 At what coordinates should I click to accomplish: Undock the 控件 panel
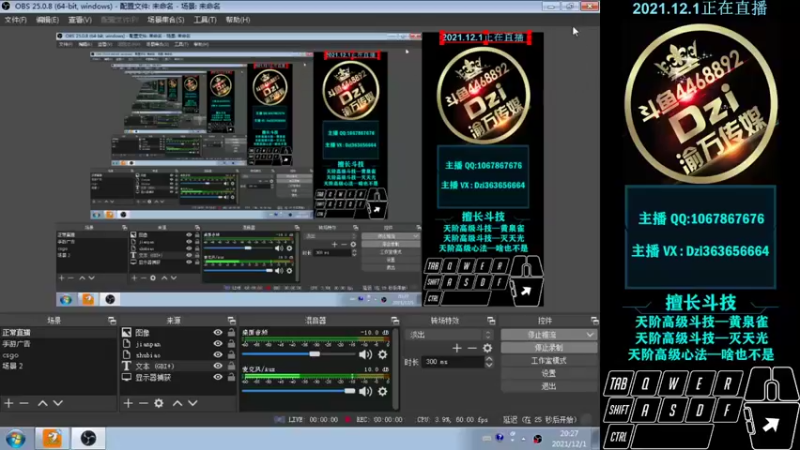click(594, 320)
